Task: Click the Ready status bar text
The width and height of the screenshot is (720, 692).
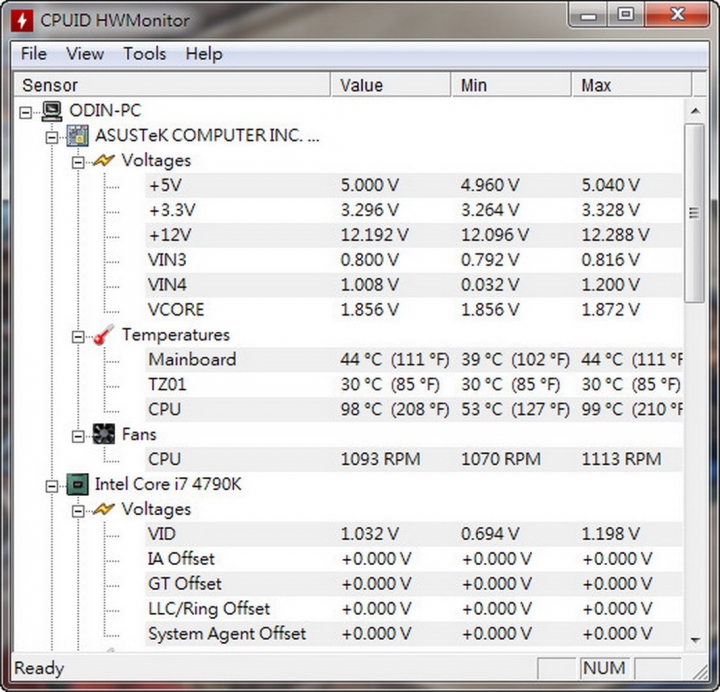Action: pos(39,668)
